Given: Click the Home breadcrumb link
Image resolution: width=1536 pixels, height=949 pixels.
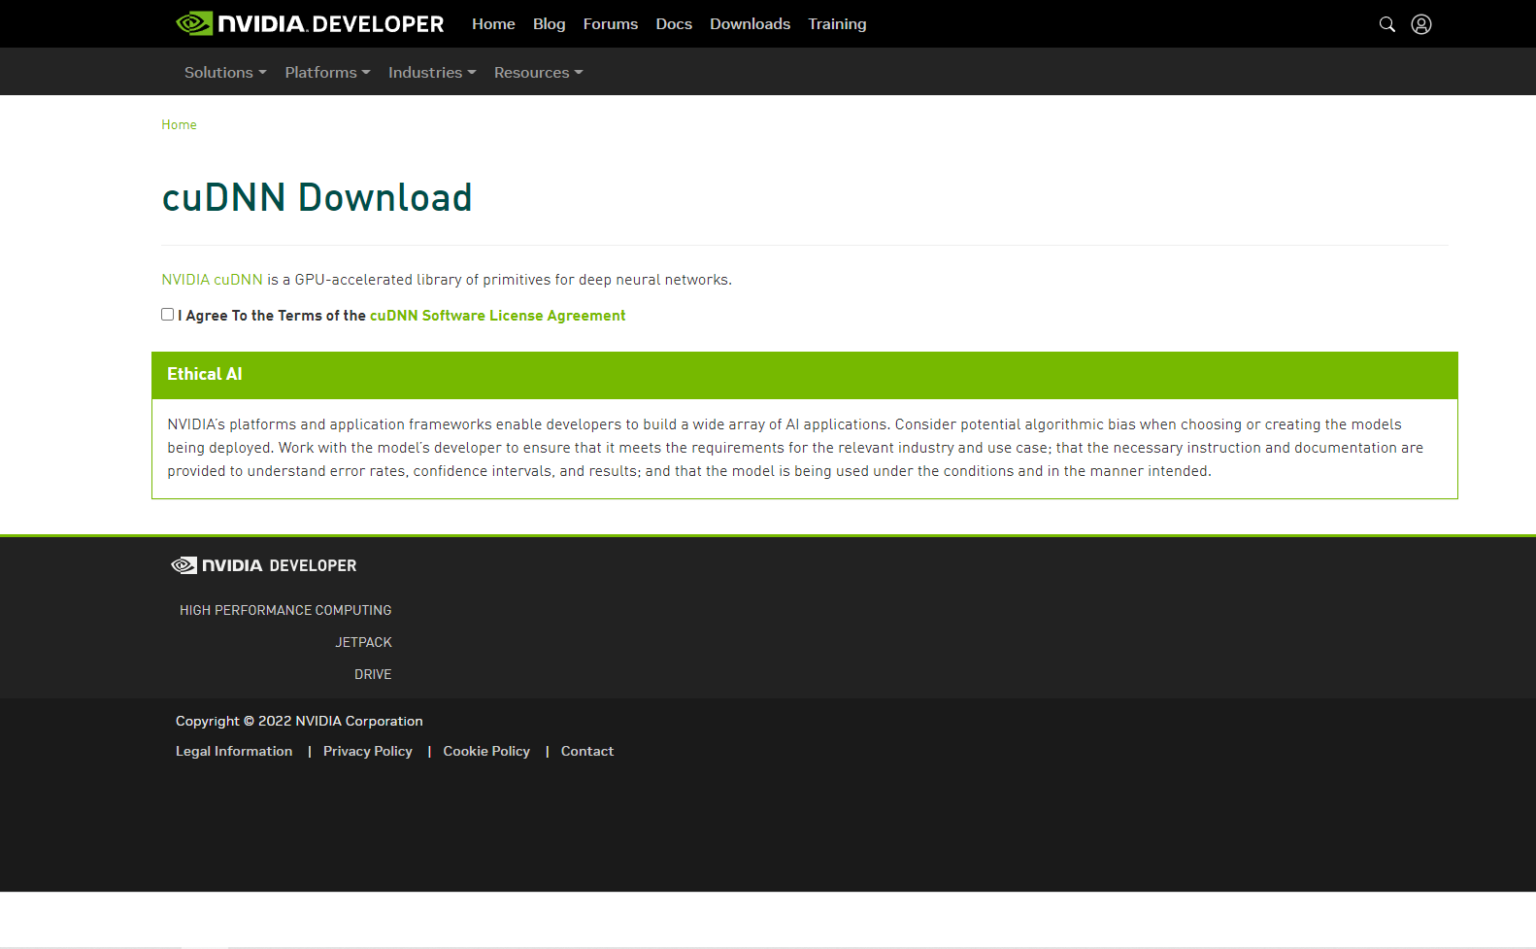Looking at the screenshot, I should tap(179, 125).
